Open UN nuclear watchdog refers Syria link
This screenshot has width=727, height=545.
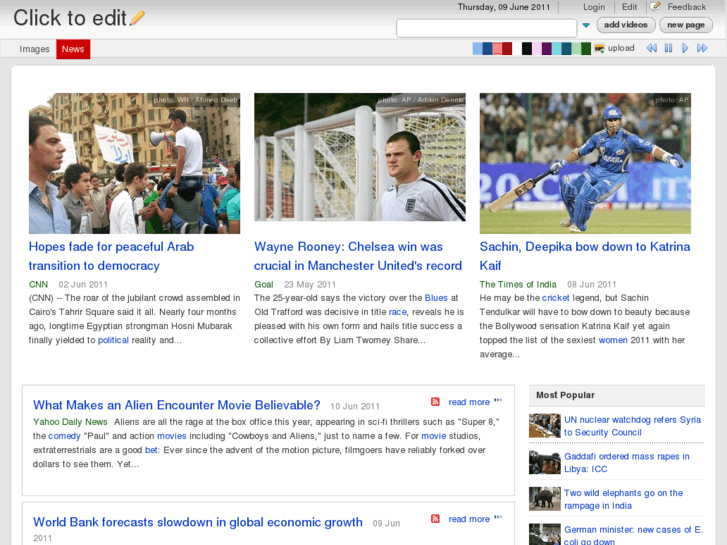632,426
